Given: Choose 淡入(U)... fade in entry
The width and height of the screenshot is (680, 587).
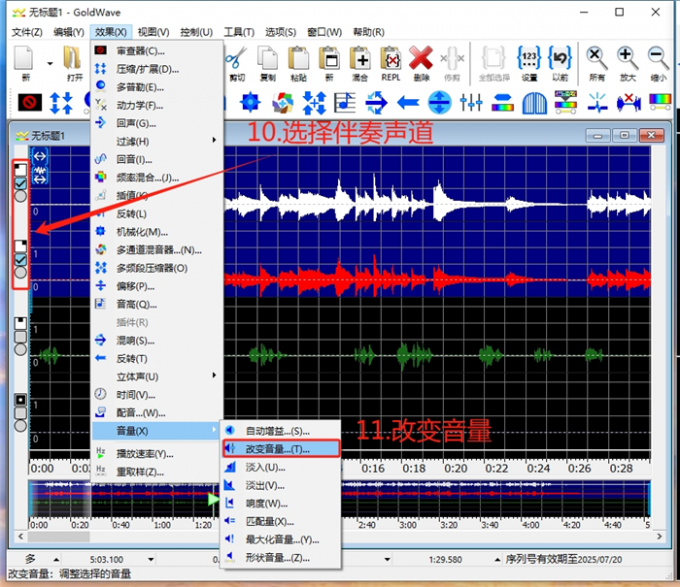Looking at the screenshot, I should coord(281,467).
